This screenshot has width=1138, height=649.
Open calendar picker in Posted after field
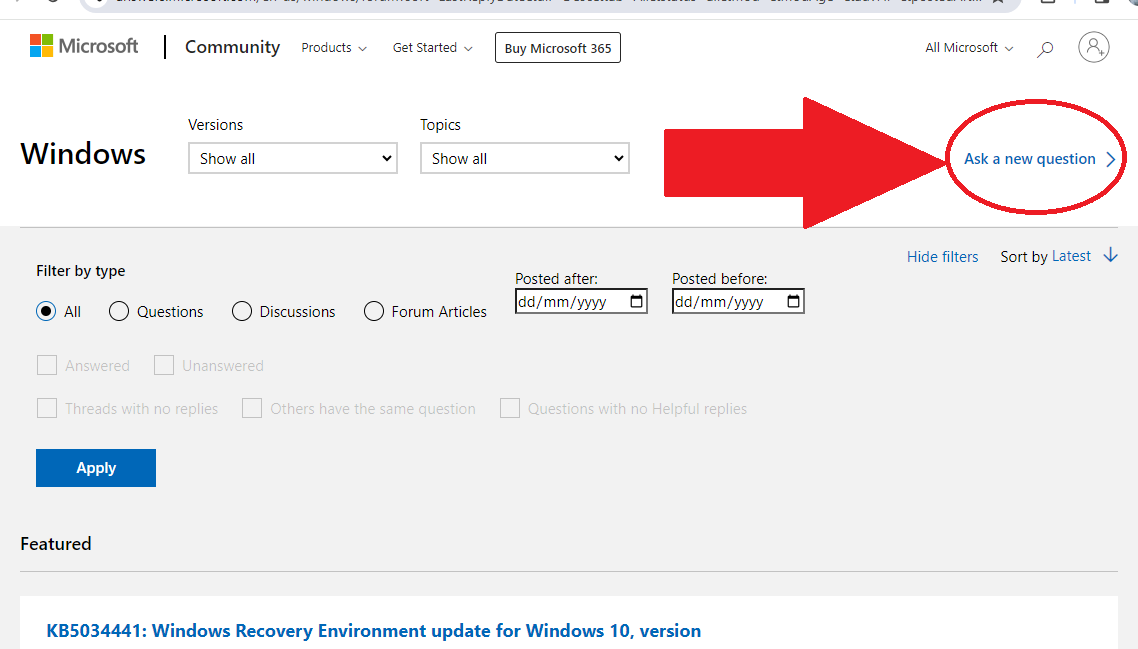click(636, 301)
